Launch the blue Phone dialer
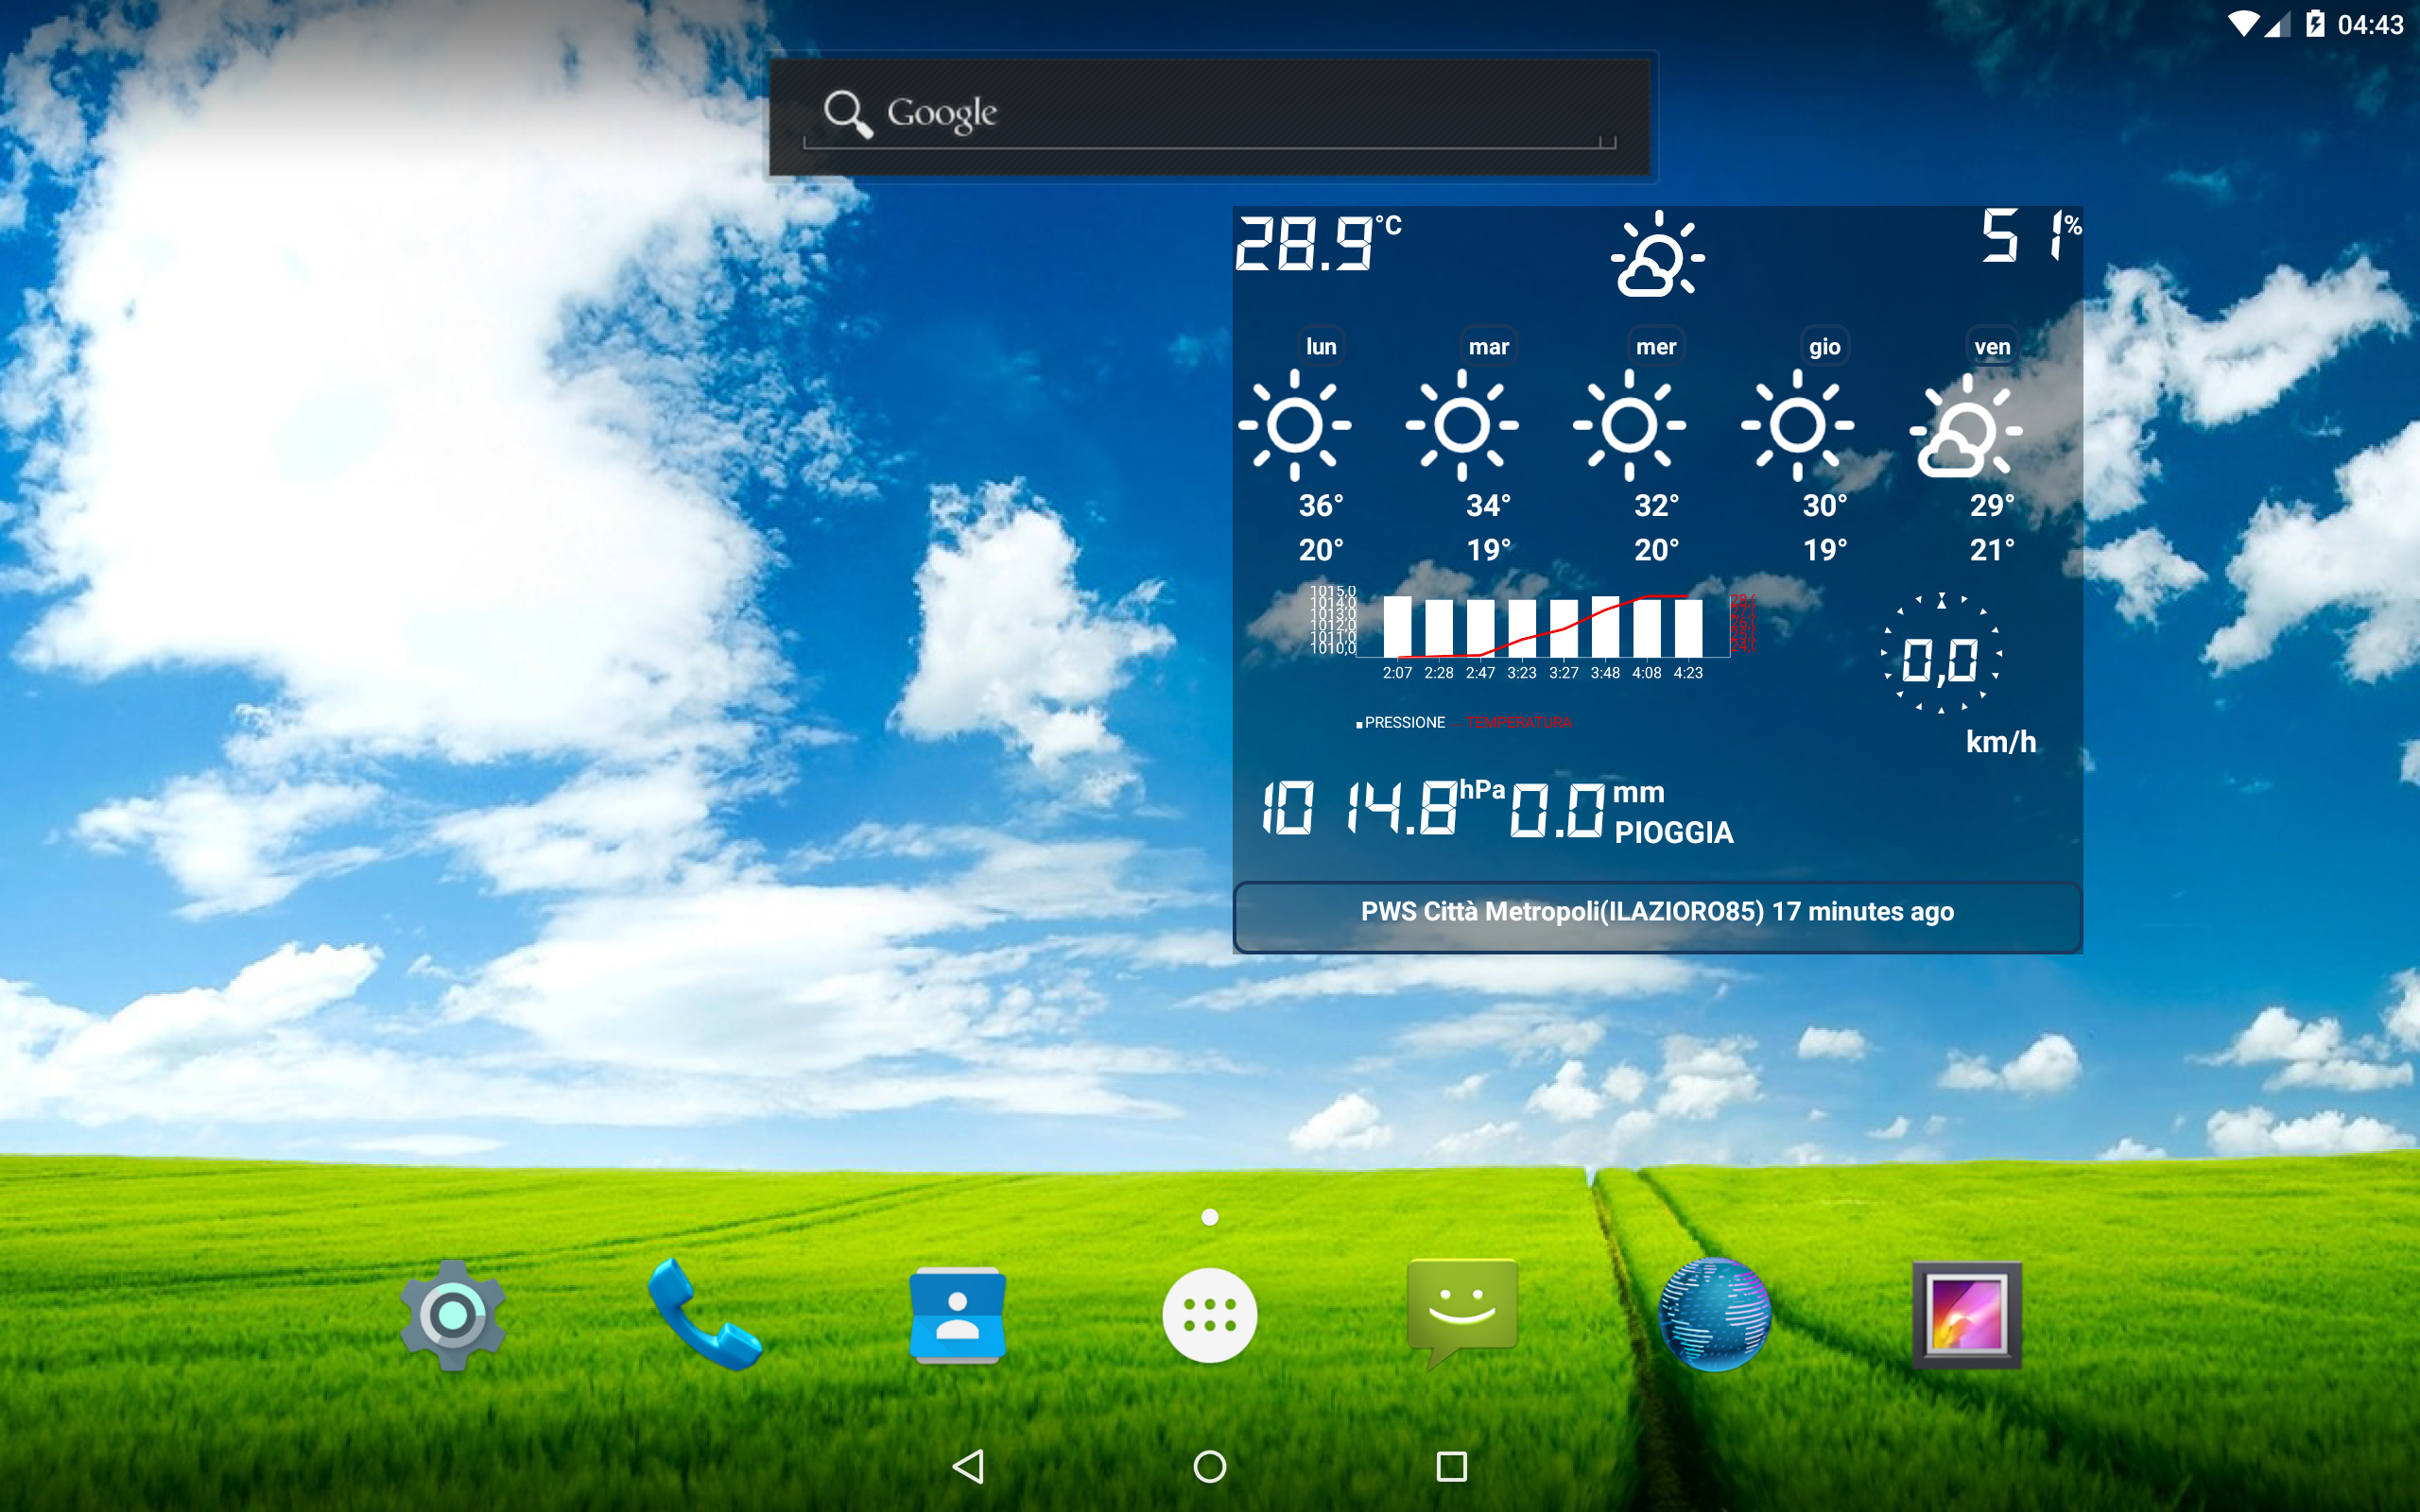 click(x=704, y=1315)
